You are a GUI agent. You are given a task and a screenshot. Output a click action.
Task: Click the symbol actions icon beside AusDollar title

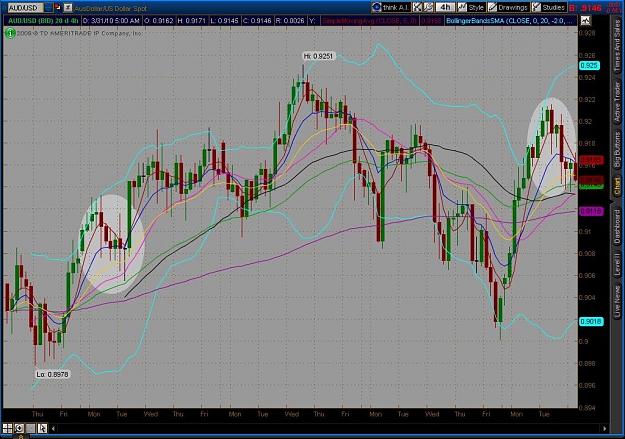(68, 7)
